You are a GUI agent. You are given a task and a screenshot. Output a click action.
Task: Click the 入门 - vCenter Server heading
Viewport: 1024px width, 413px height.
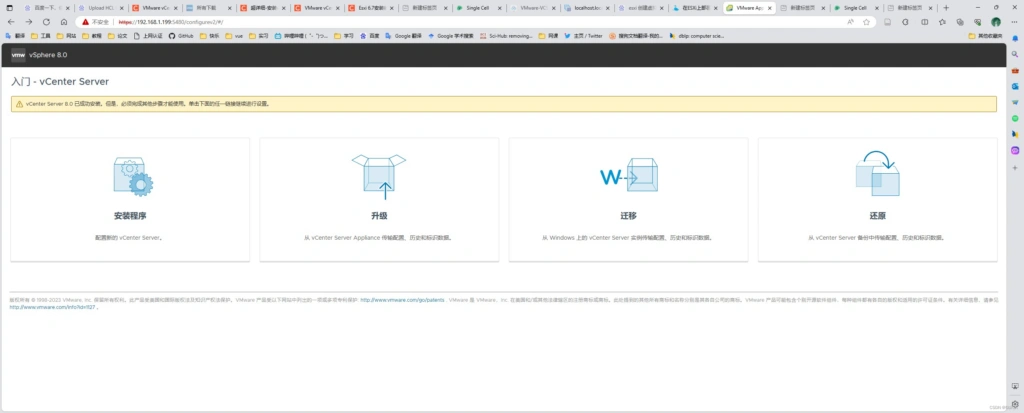pos(60,82)
